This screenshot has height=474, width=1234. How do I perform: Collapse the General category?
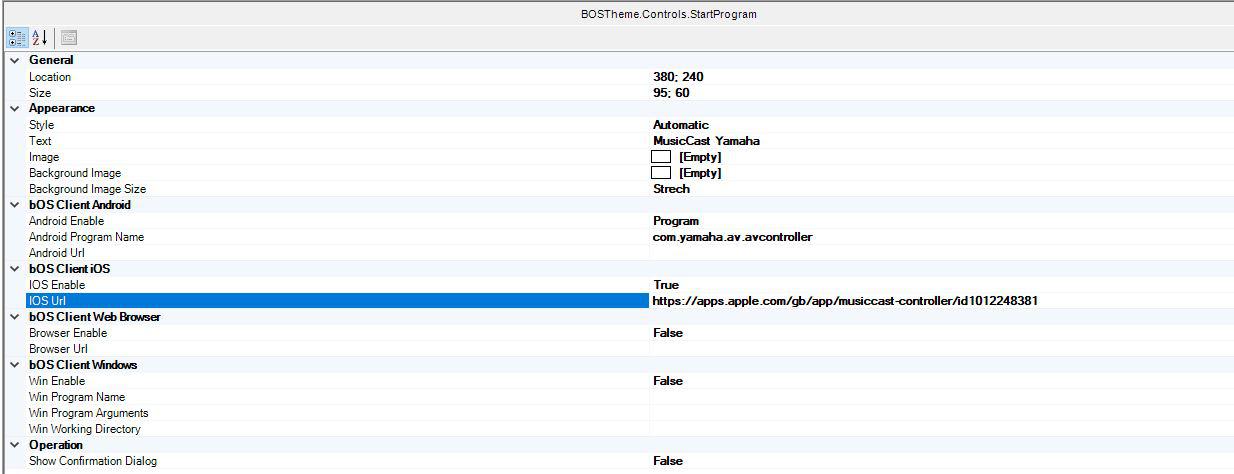coord(14,60)
